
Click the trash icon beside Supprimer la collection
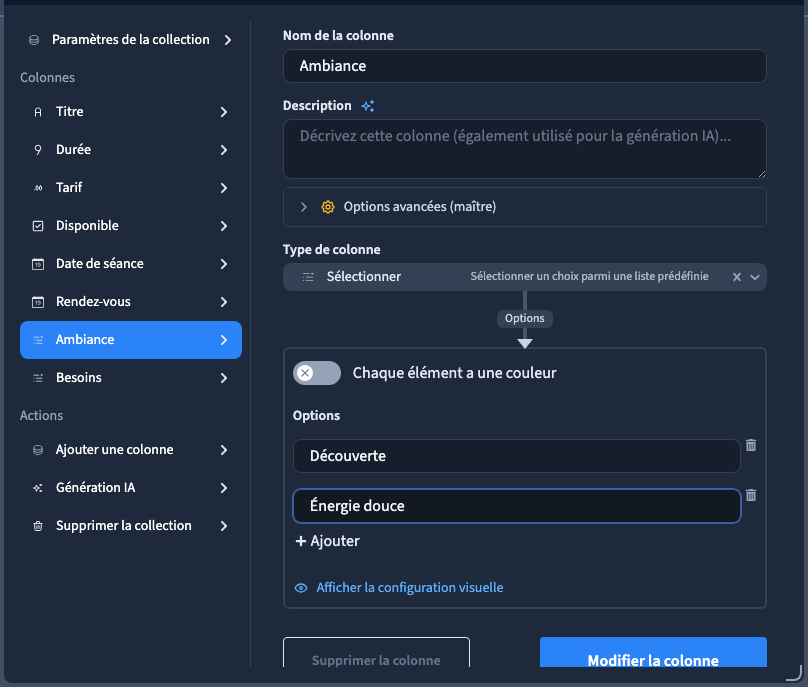[x=38, y=526]
